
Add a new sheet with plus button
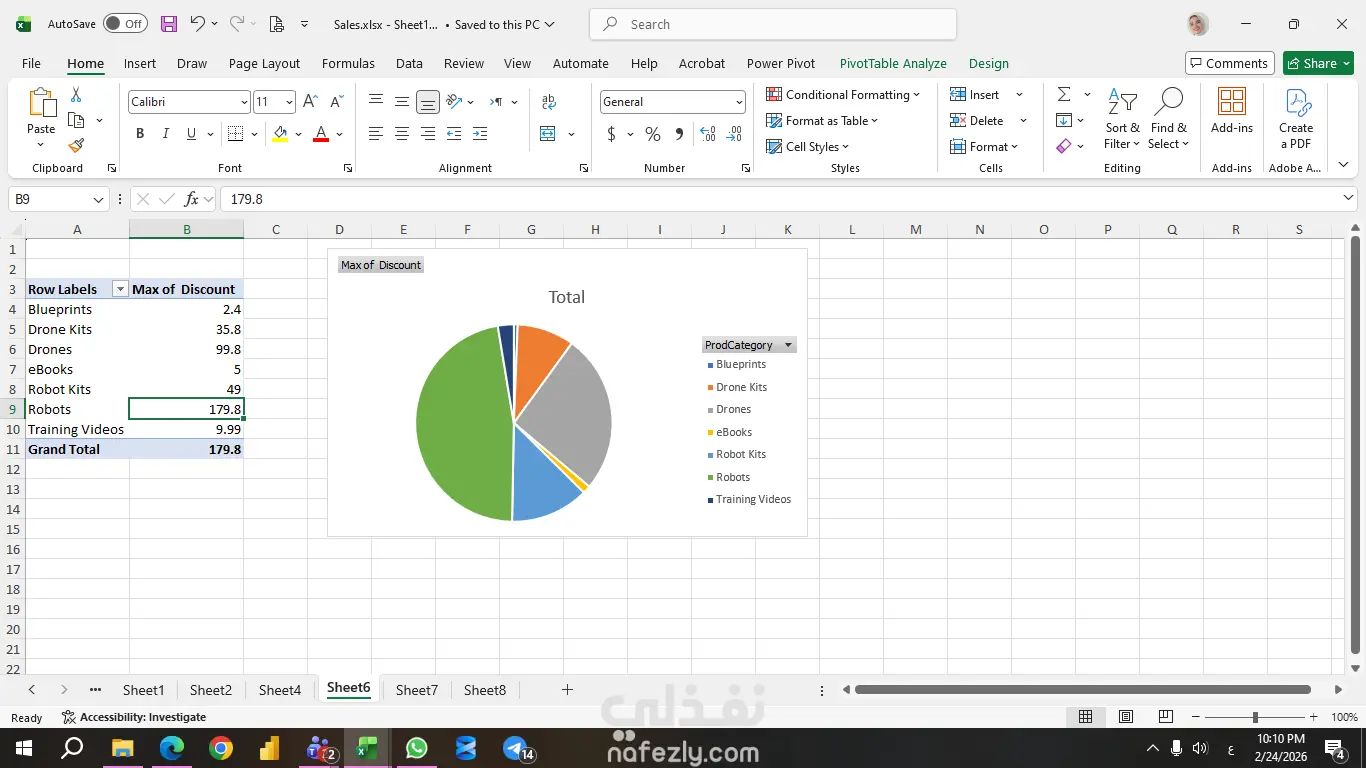[567, 690]
